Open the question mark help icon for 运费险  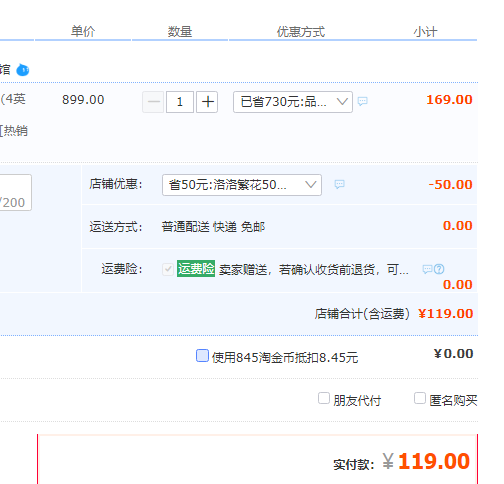click(439, 269)
